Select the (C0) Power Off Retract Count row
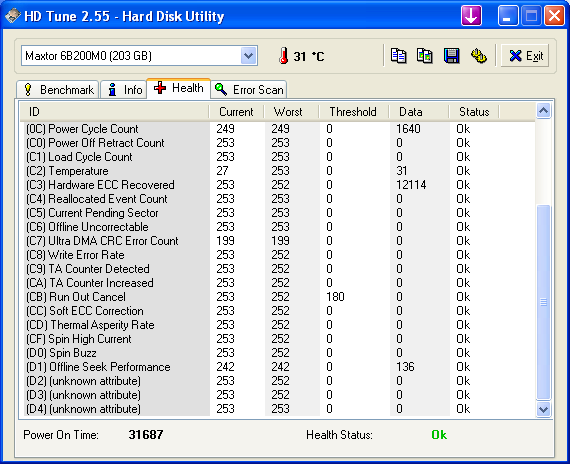Image resolution: width=570 pixels, height=464 pixels. click(280, 143)
